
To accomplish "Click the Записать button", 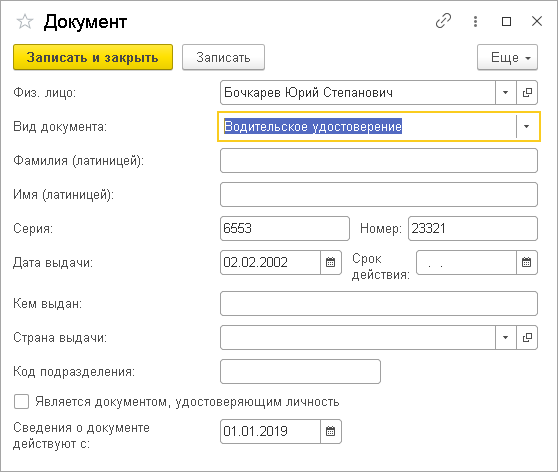I will click(223, 57).
